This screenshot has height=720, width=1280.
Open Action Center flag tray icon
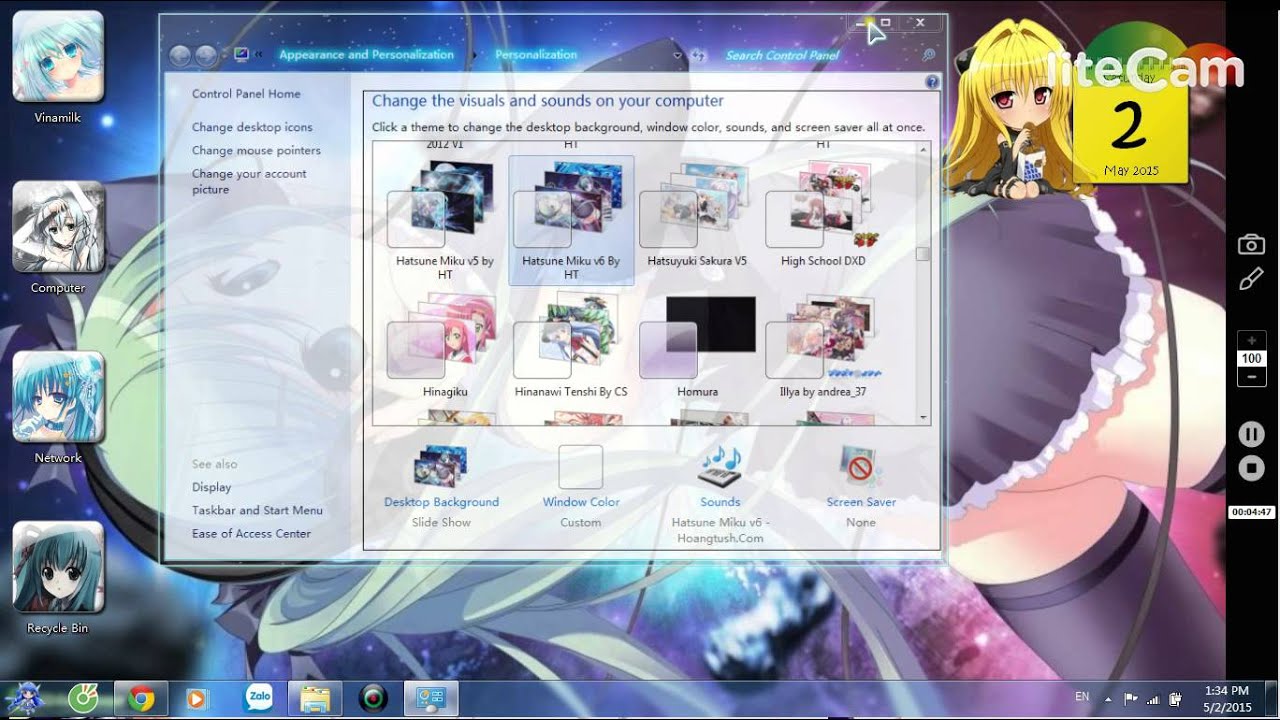pyautogui.click(x=1131, y=698)
